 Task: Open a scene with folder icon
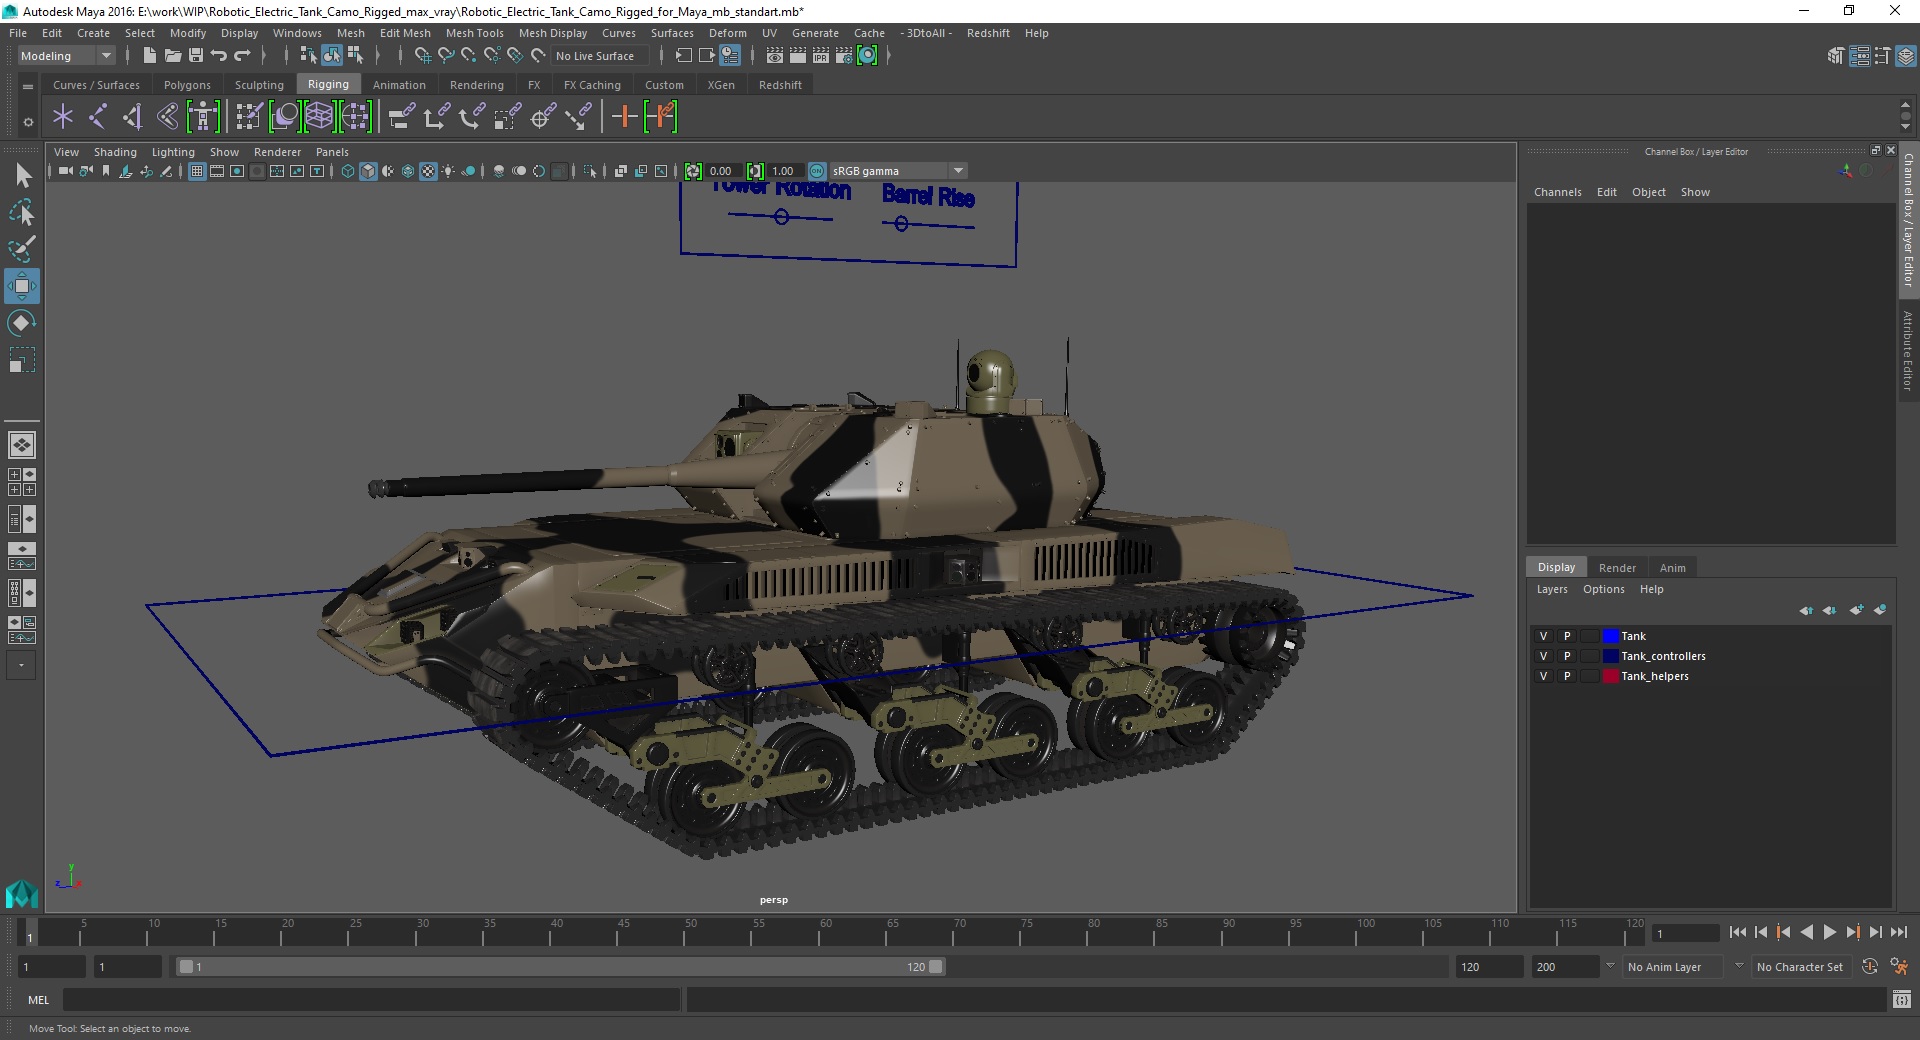(x=172, y=56)
